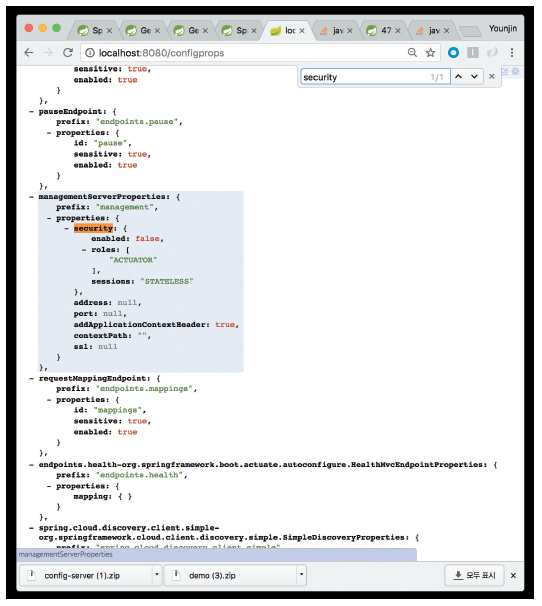Bookmark this page with star icon

pos(430,53)
